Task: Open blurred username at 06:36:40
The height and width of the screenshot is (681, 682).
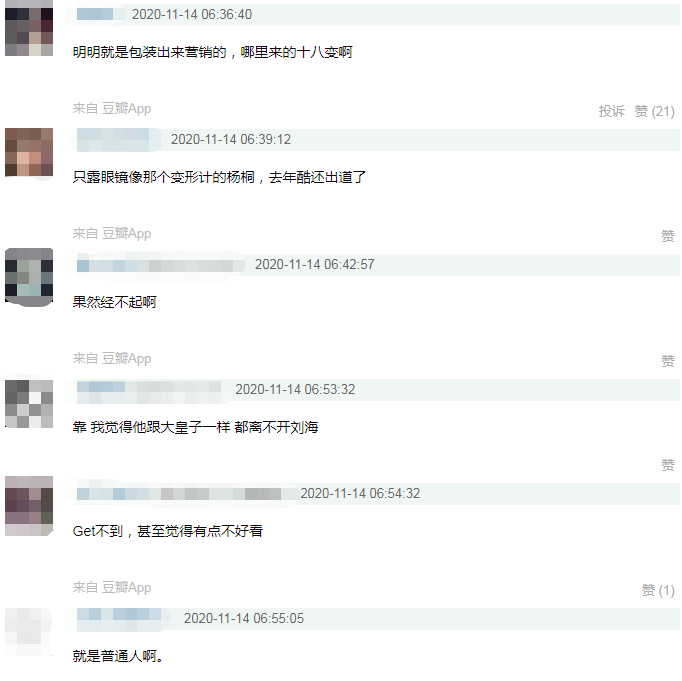Action: coord(95,14)
